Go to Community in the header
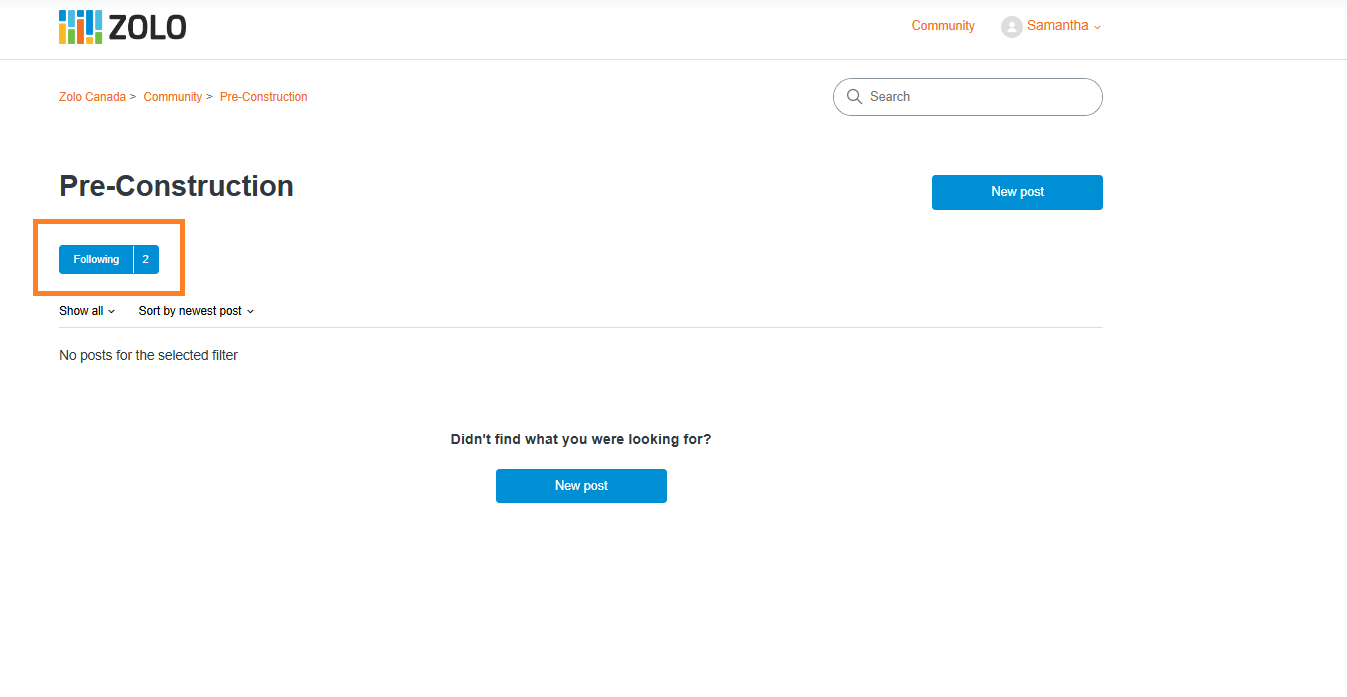The width and height of the screenshot is (1347, 697). 943,26
